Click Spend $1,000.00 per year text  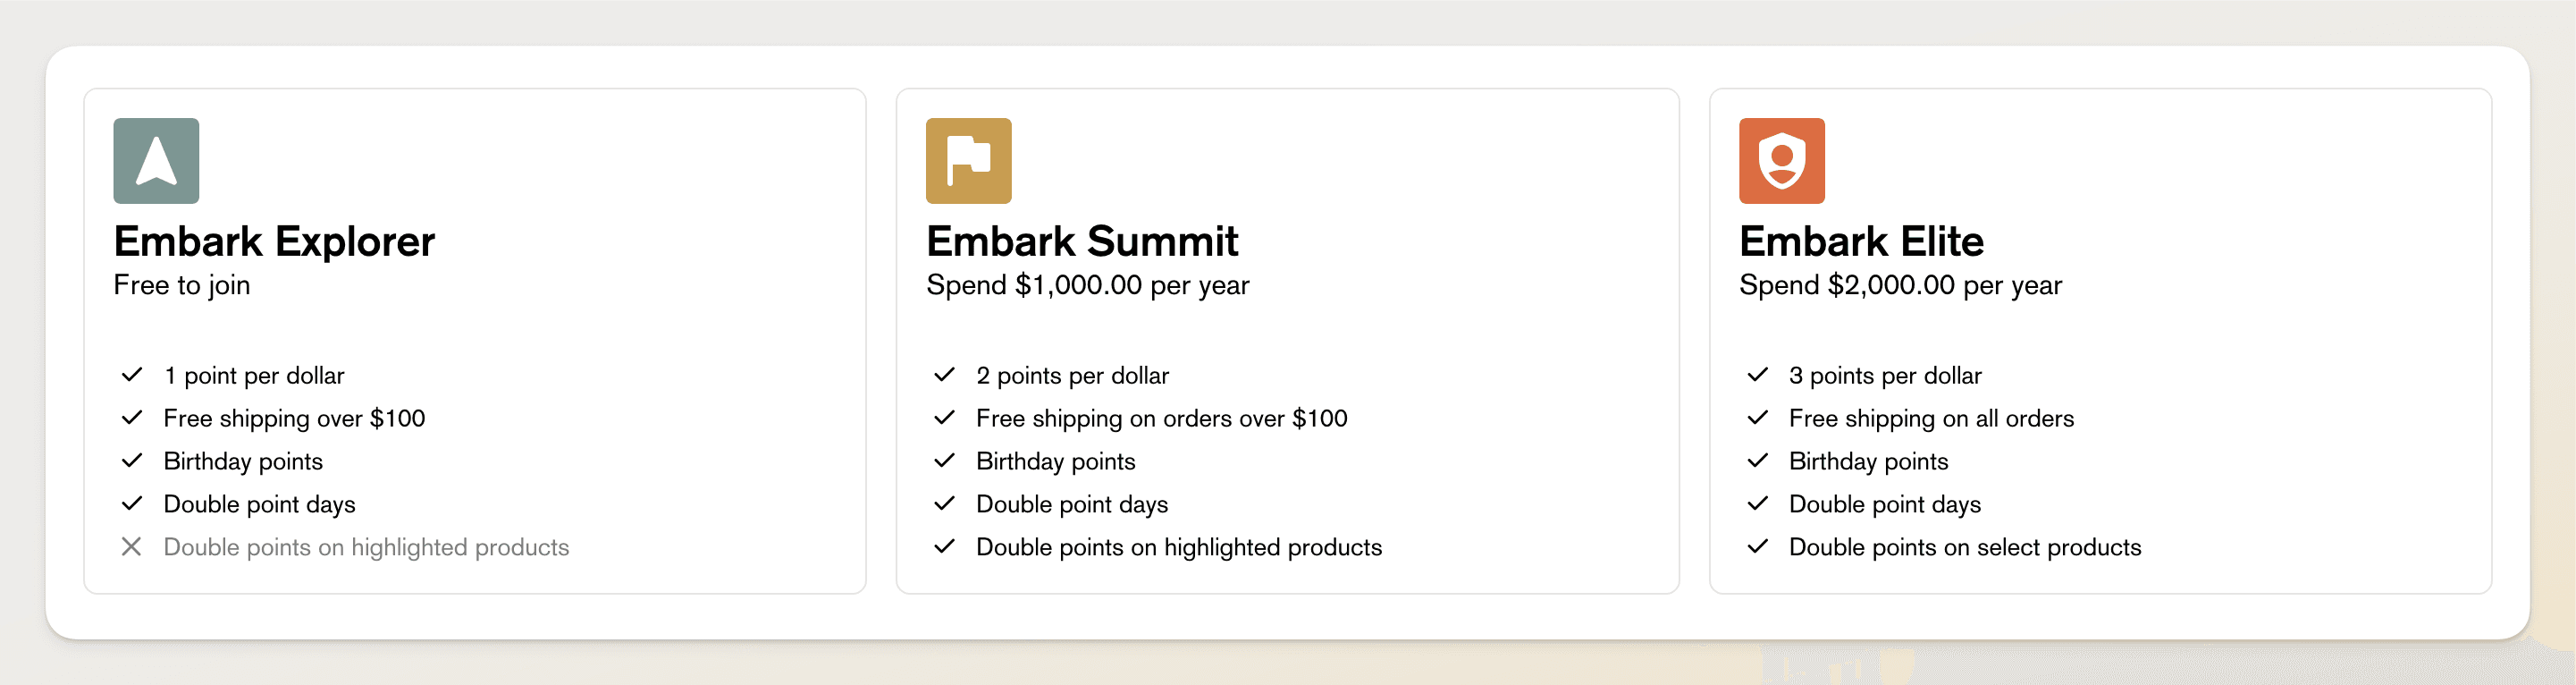coord(1087,285)
